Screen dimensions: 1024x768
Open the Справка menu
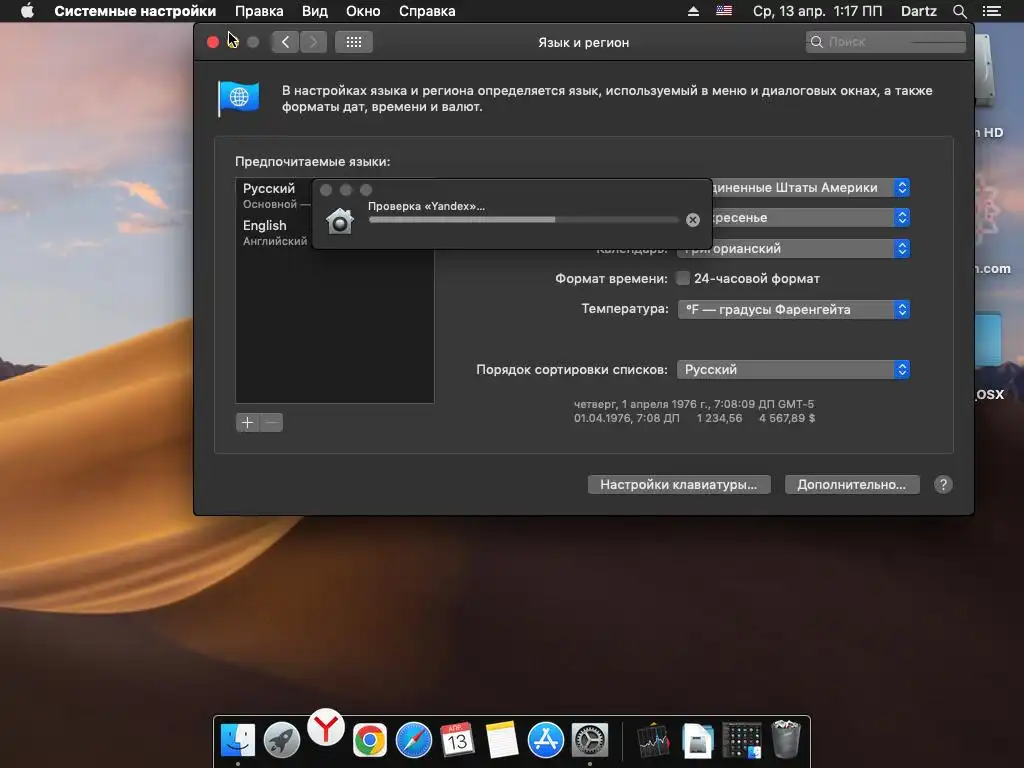[x=427, y=11]
